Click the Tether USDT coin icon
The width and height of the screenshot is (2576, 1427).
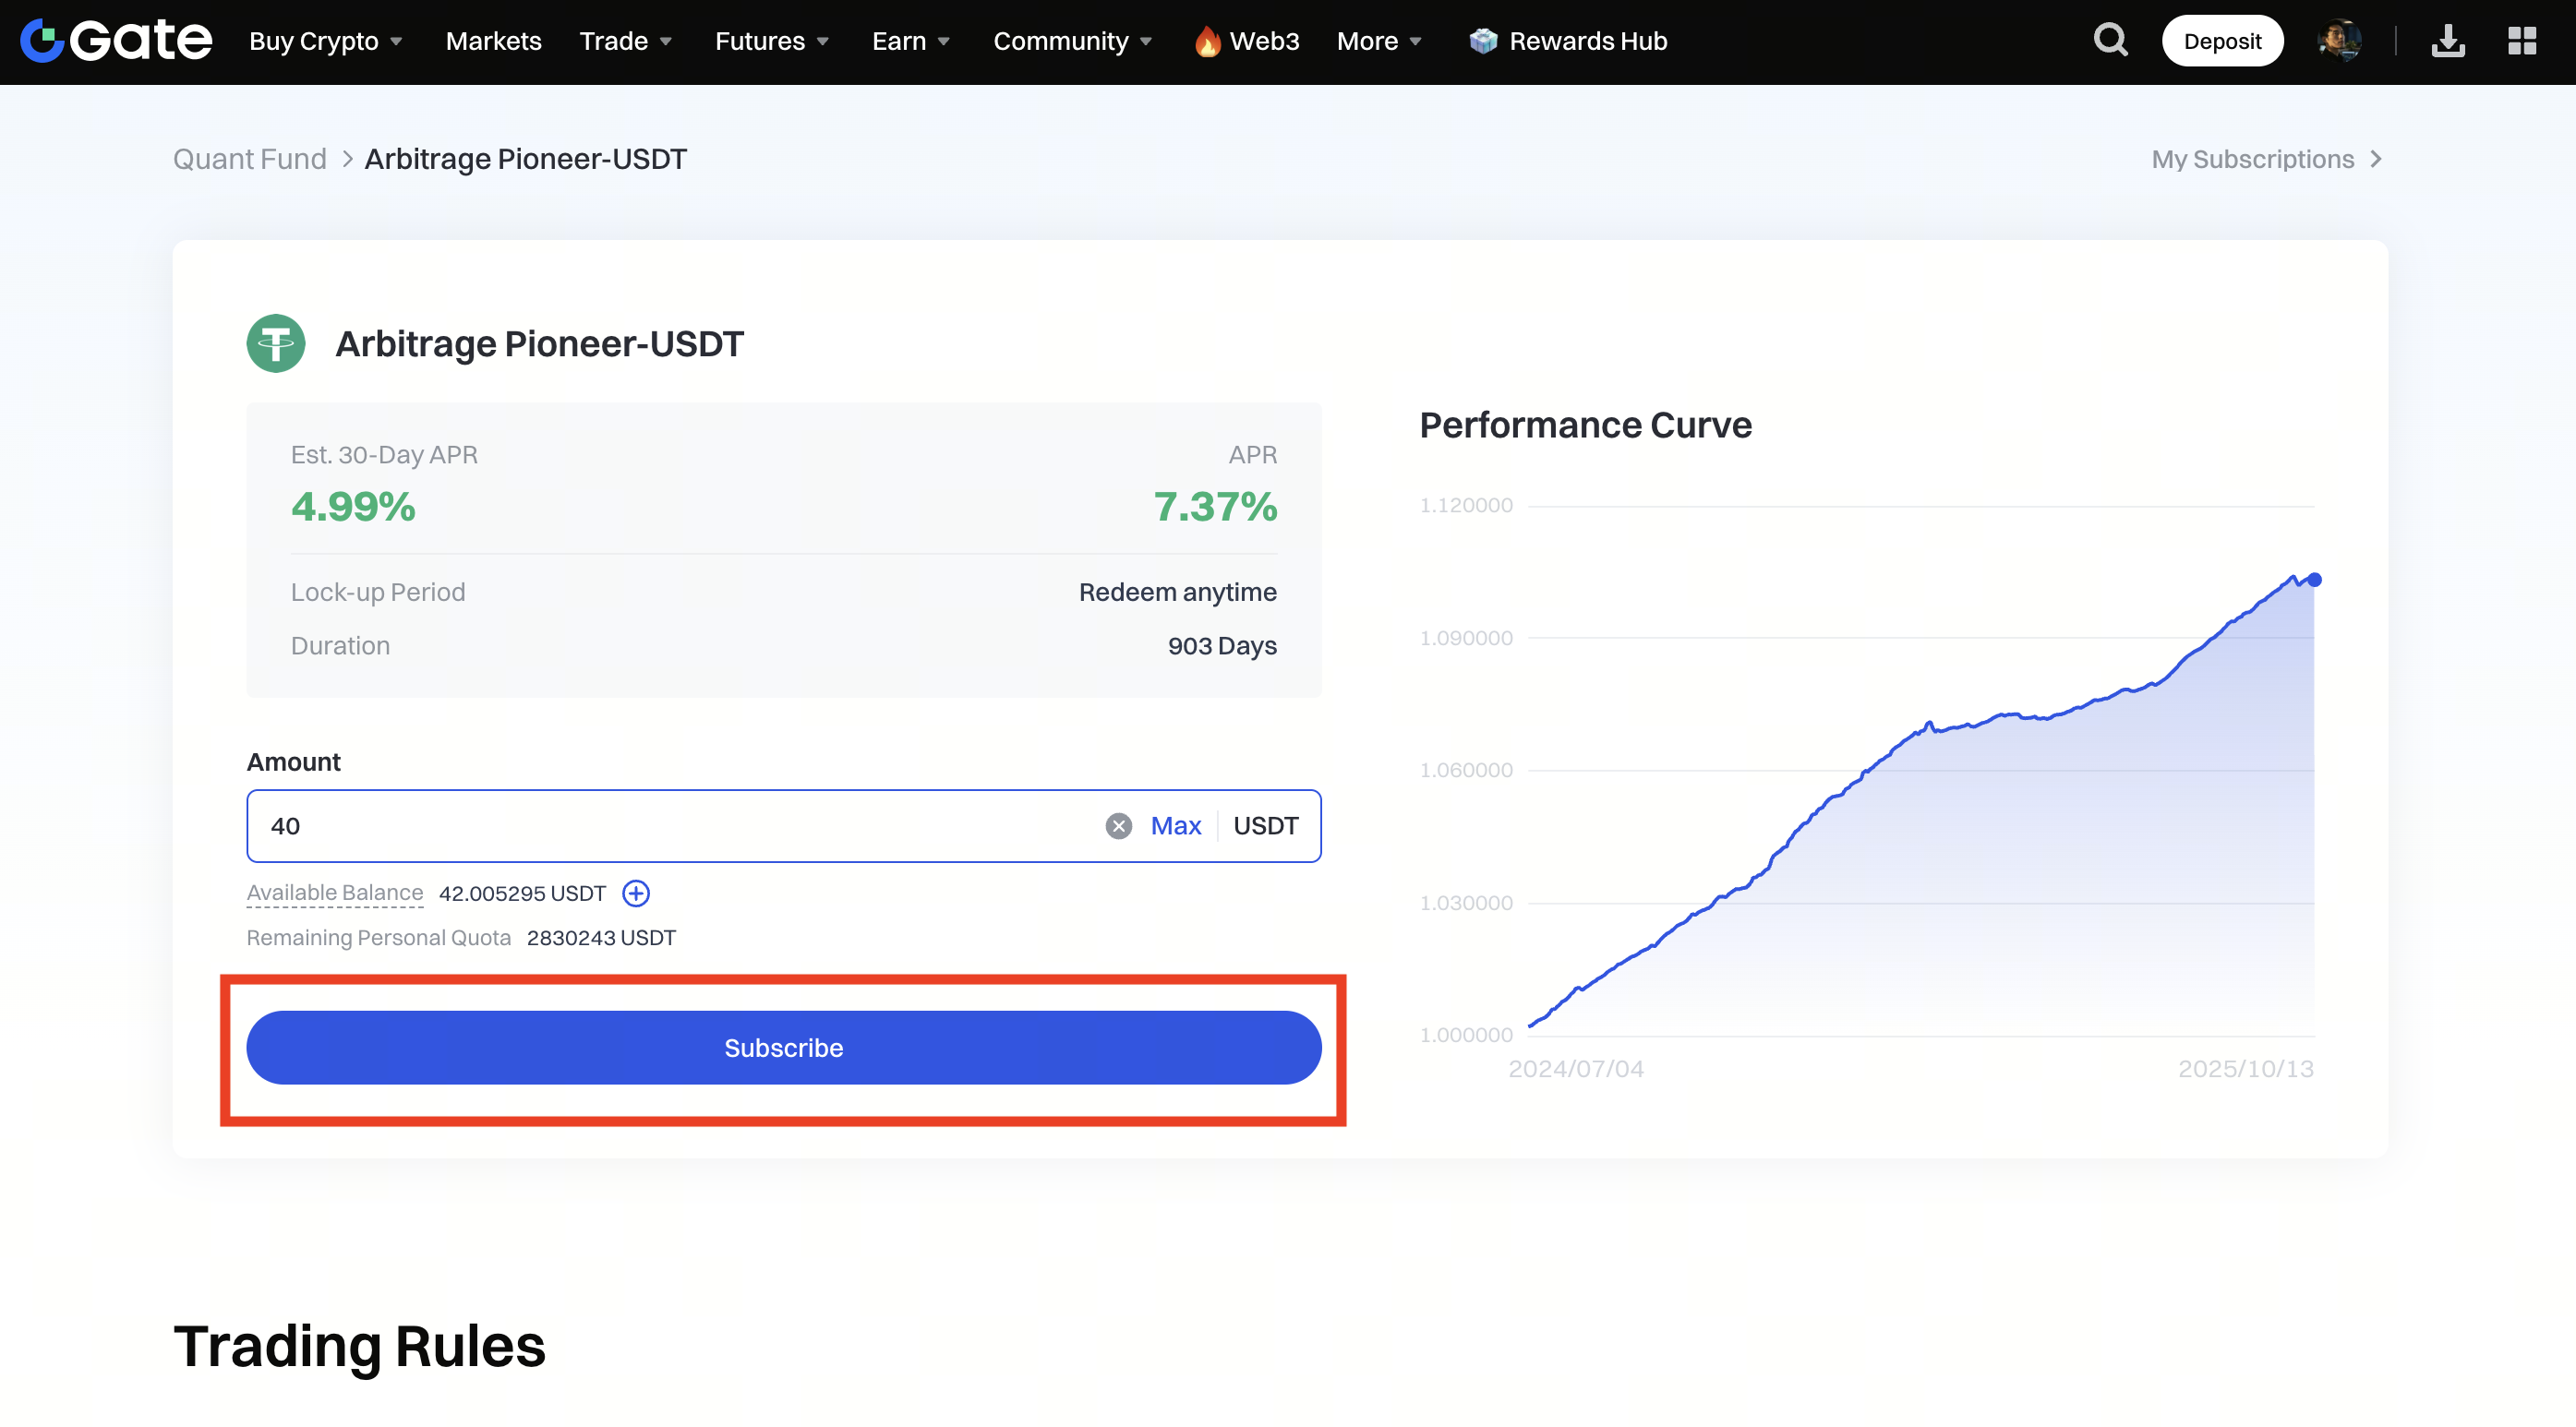point(276,344)
